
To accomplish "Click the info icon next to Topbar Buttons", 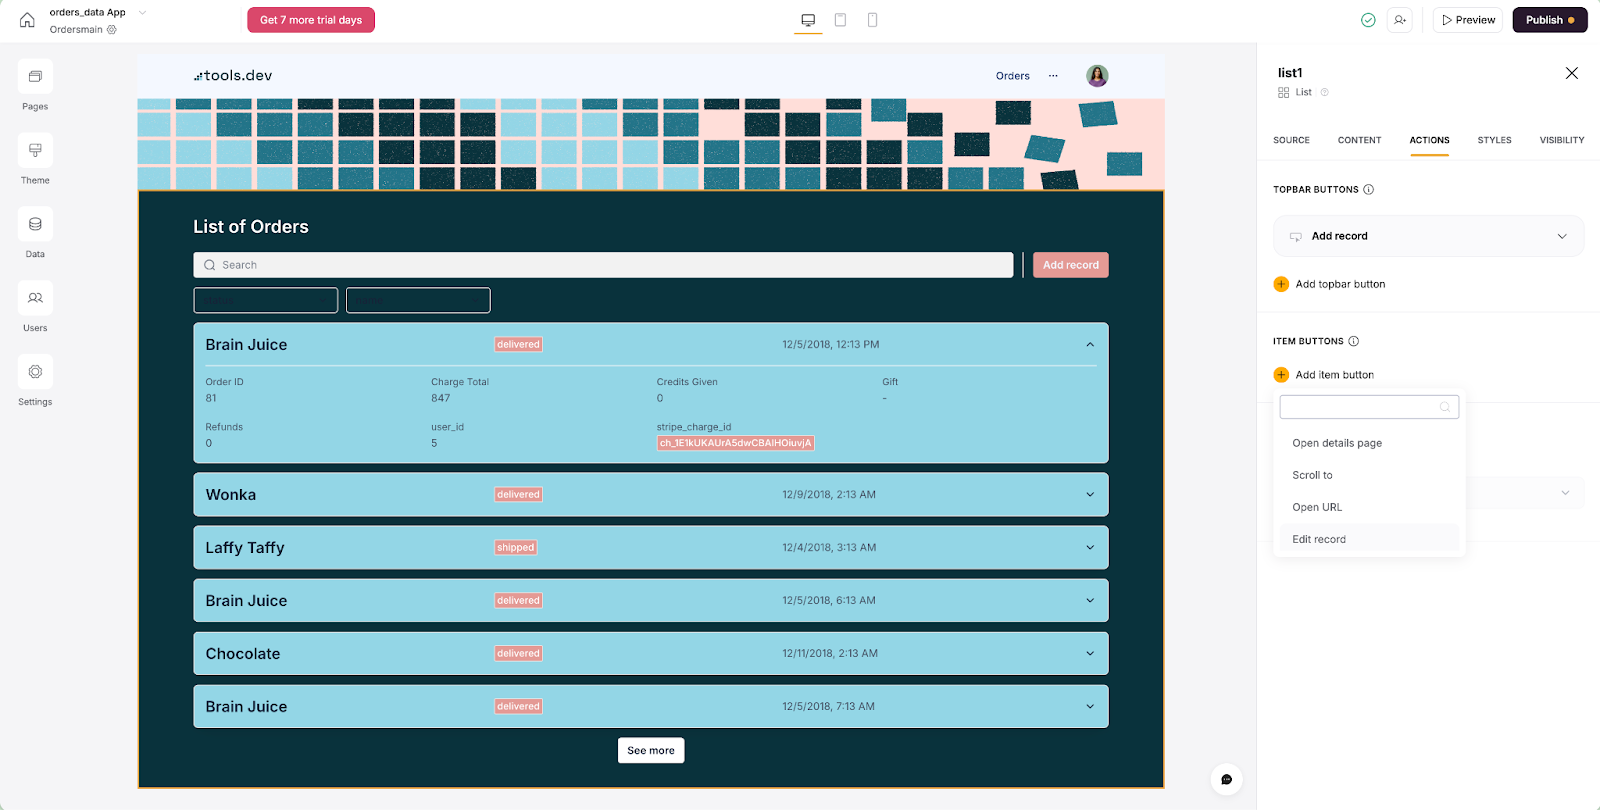I will (x=1368, y=189).
